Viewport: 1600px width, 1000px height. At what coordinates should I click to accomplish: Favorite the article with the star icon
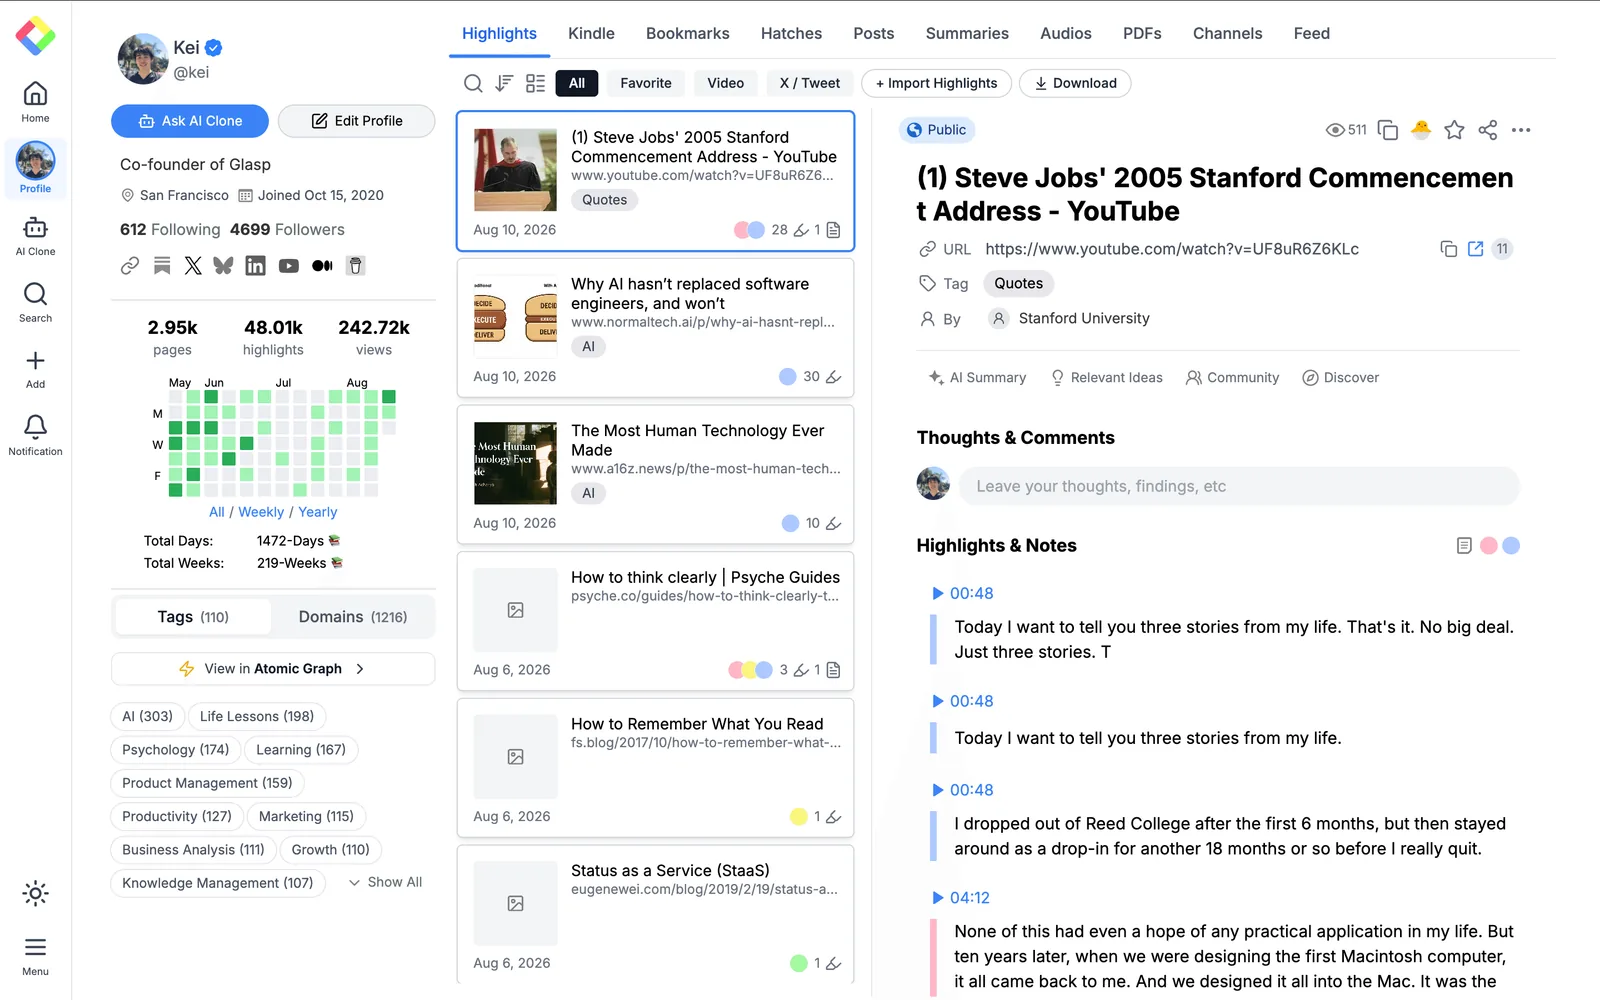click(x=1454, y=130)
